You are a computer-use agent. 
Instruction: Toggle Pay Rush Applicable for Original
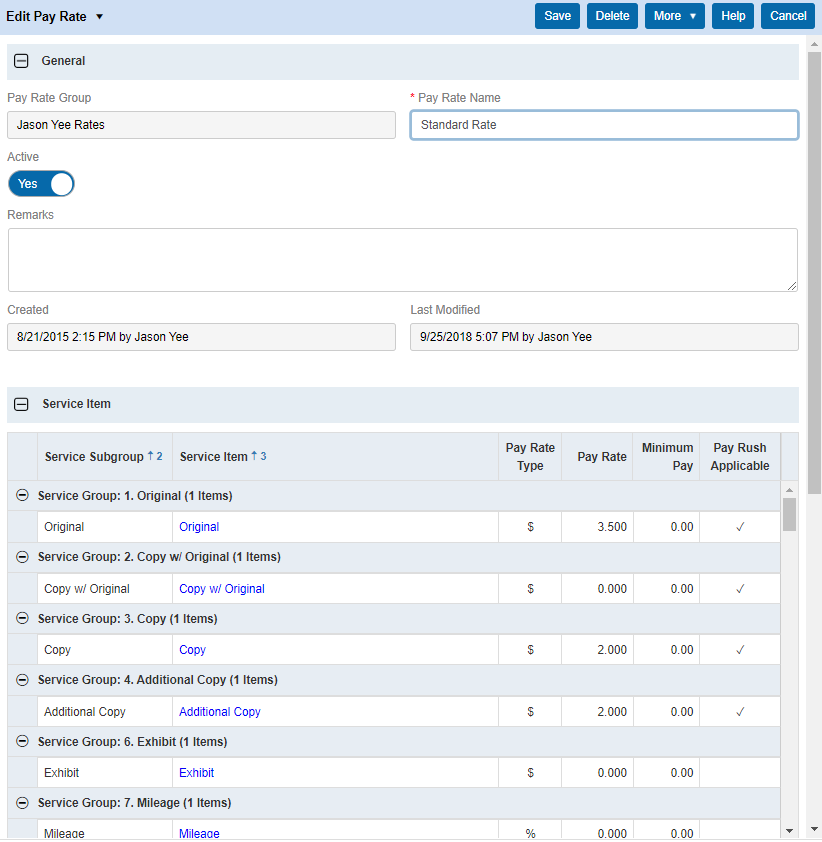click(740, 527)
